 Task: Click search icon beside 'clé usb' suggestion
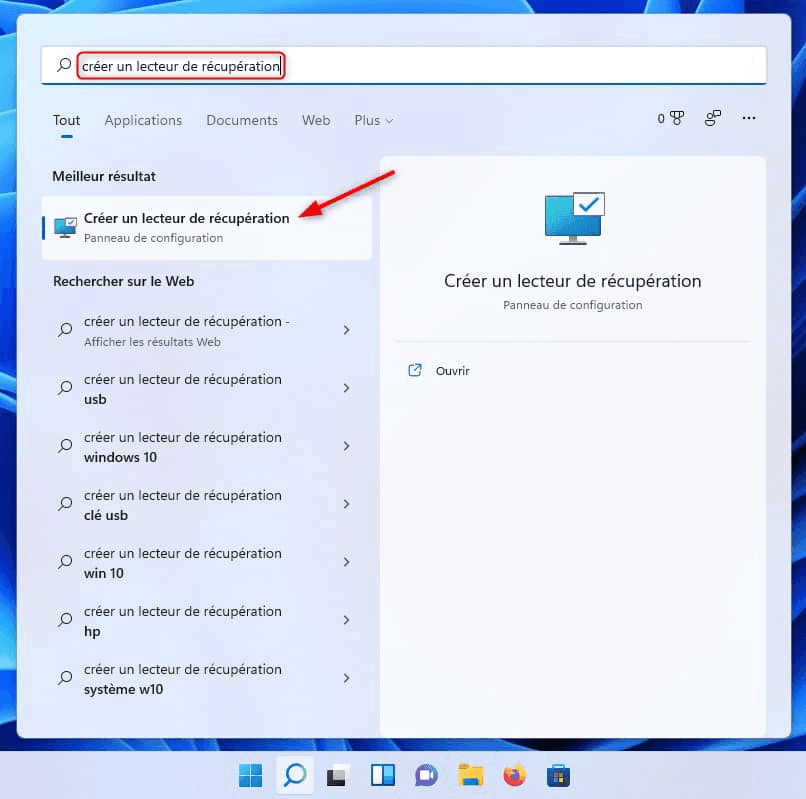point(65,504)
